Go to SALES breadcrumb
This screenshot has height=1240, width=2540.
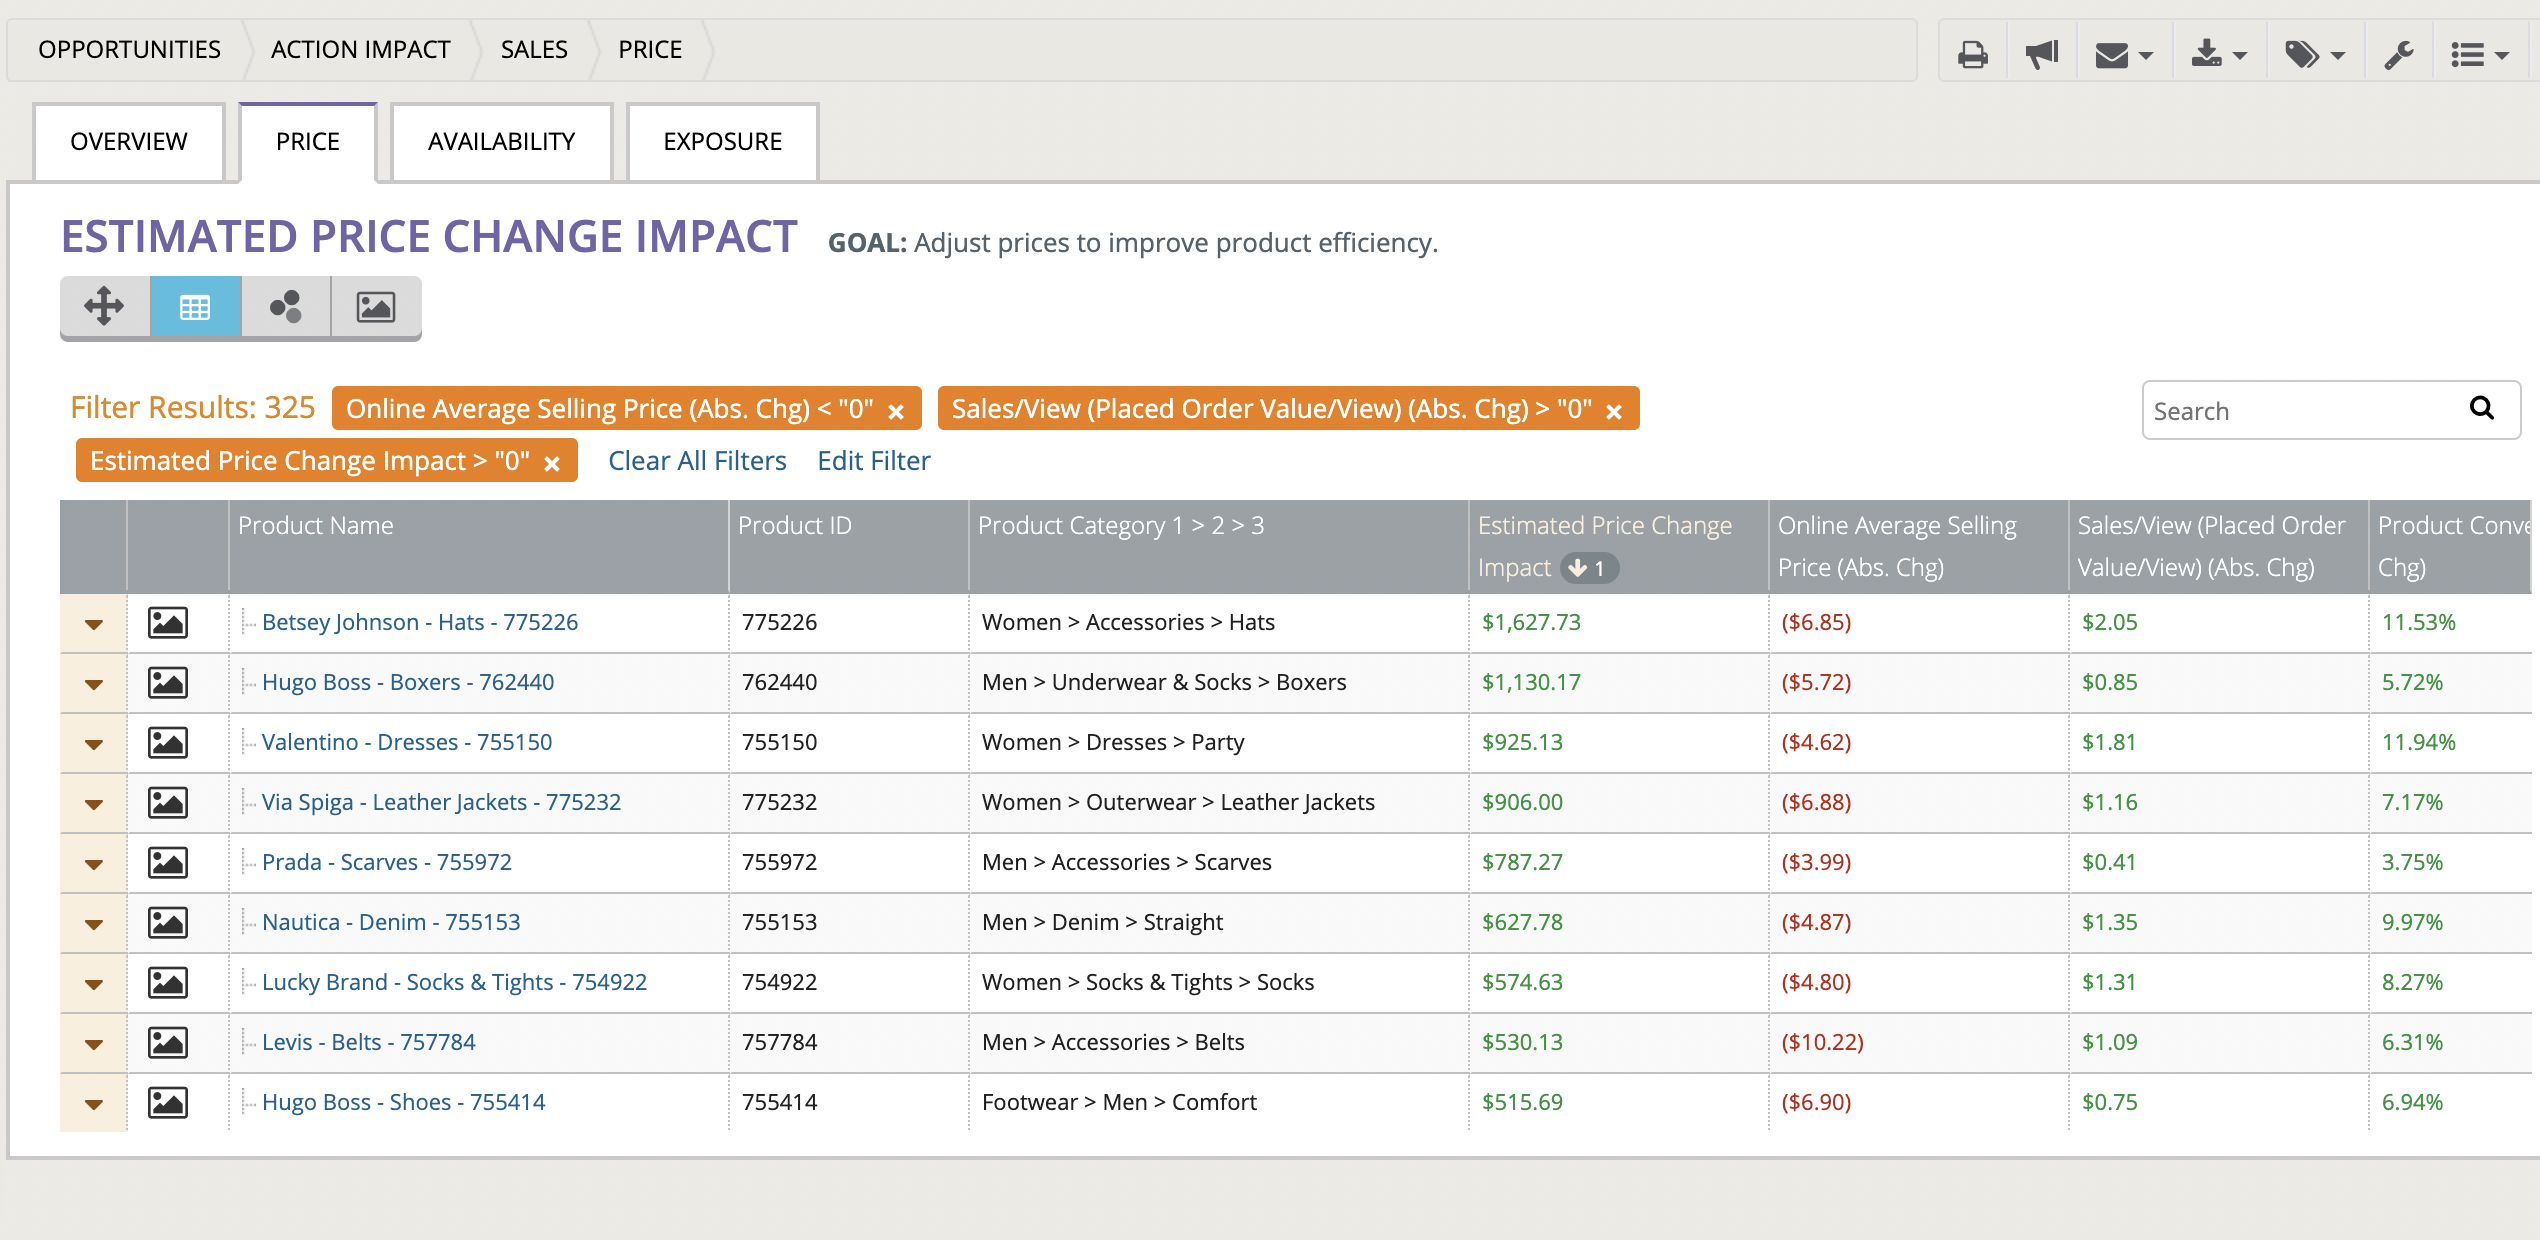534,50
